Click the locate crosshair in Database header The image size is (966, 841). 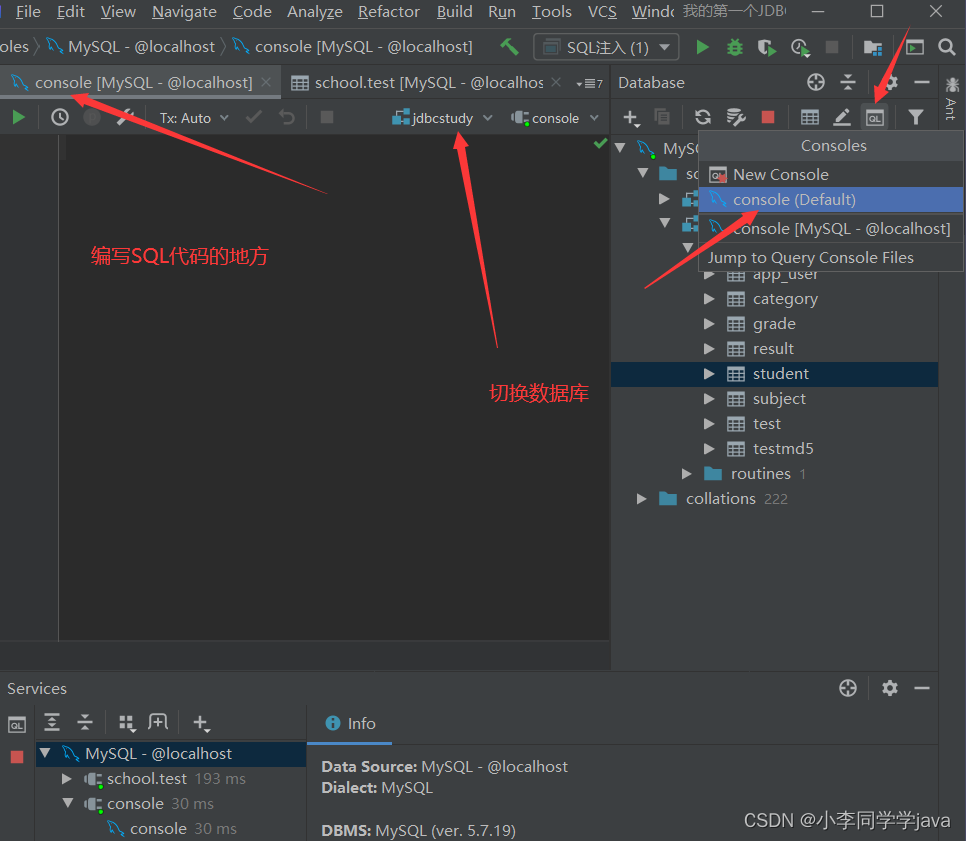tap(816, 82)
